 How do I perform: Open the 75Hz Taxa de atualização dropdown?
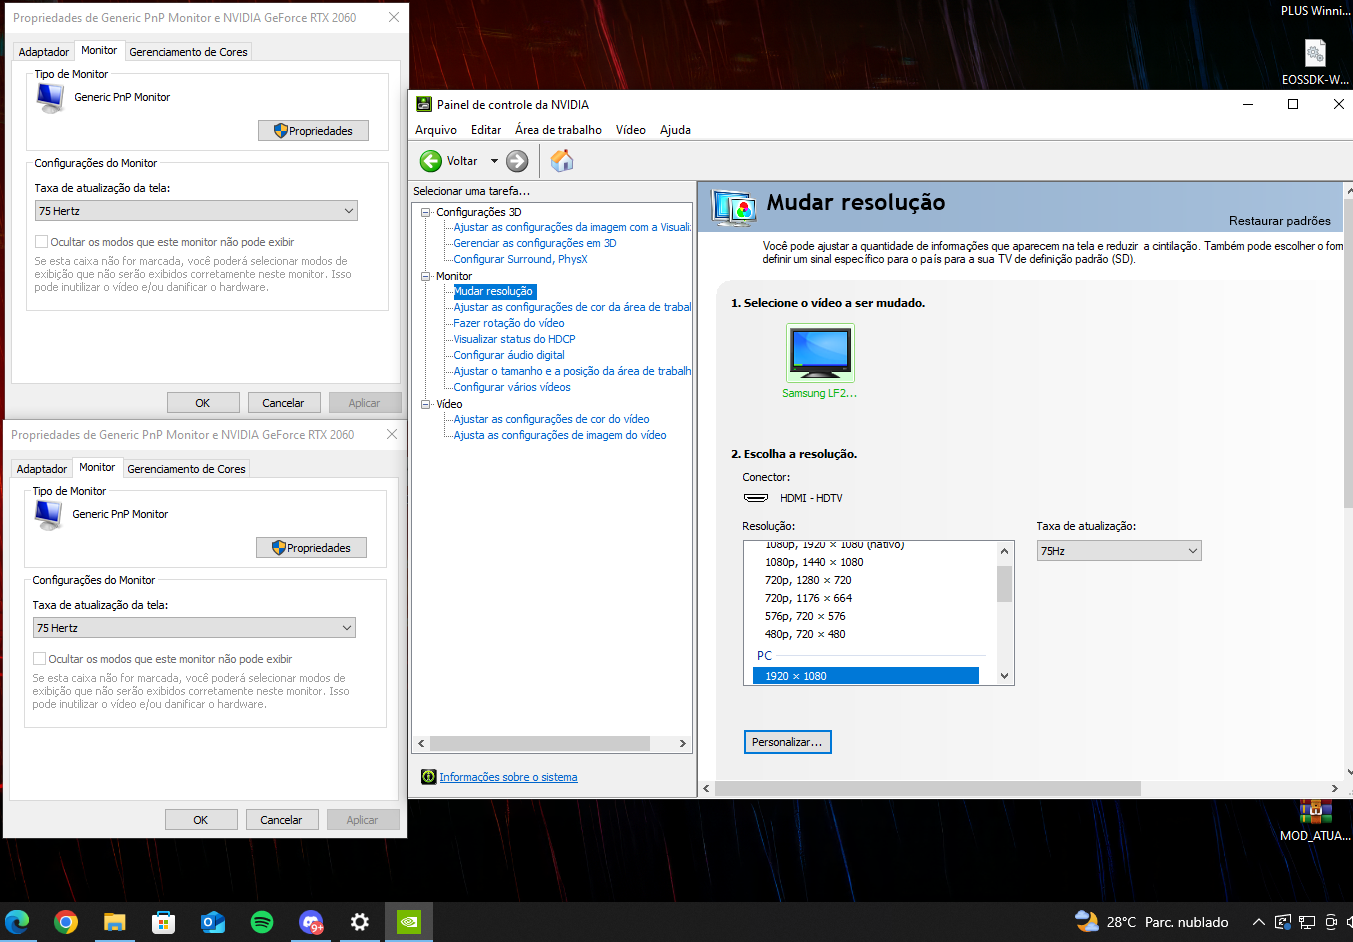[x=1119, y=551]
